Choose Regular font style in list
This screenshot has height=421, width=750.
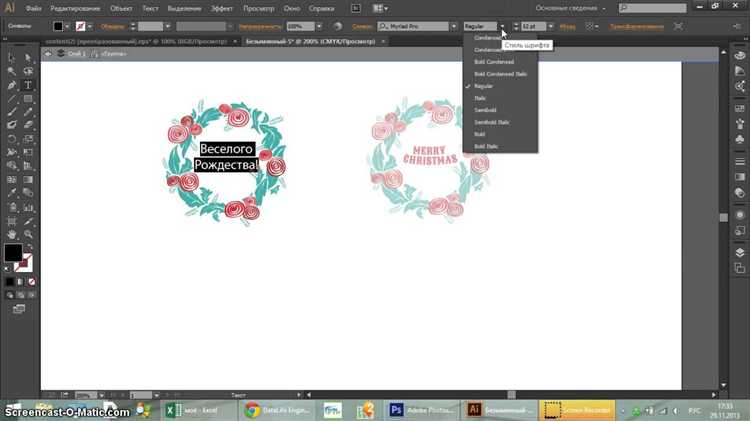[x=484, y=86]
